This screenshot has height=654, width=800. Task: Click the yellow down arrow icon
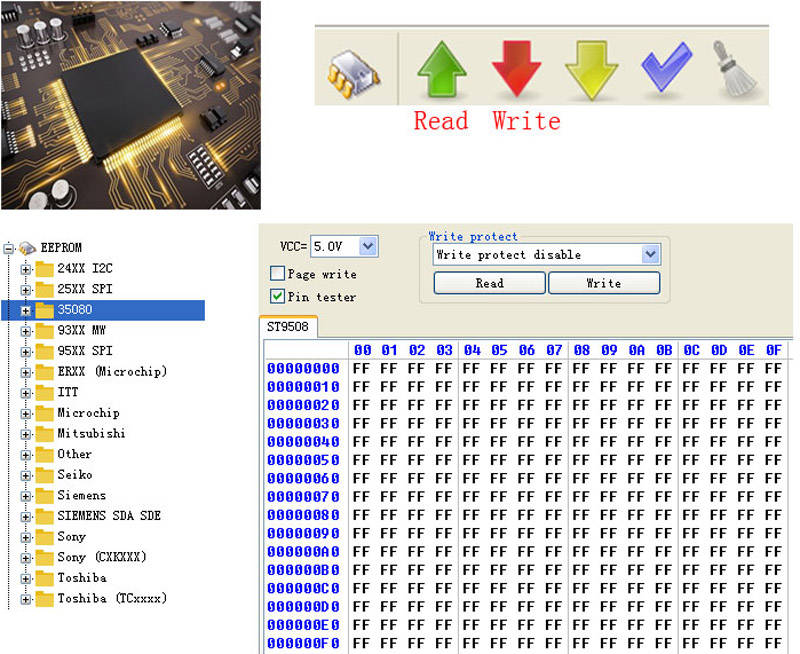tap(591, 69)
